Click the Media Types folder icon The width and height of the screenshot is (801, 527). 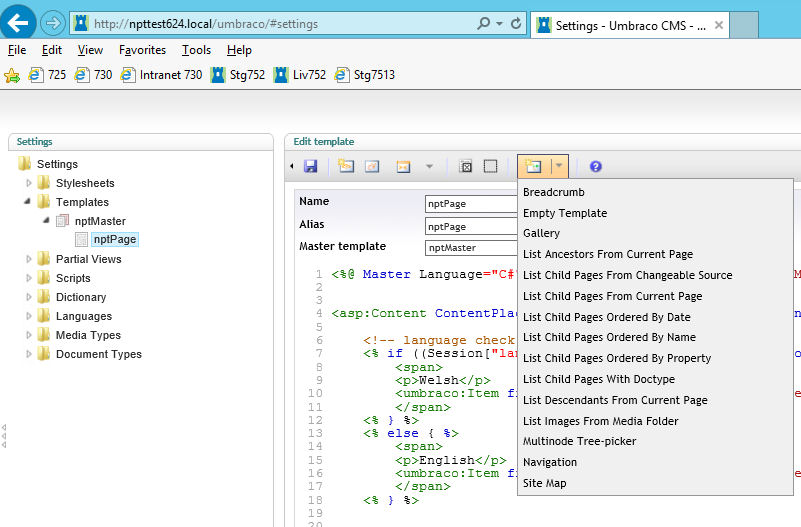(43, 334)
